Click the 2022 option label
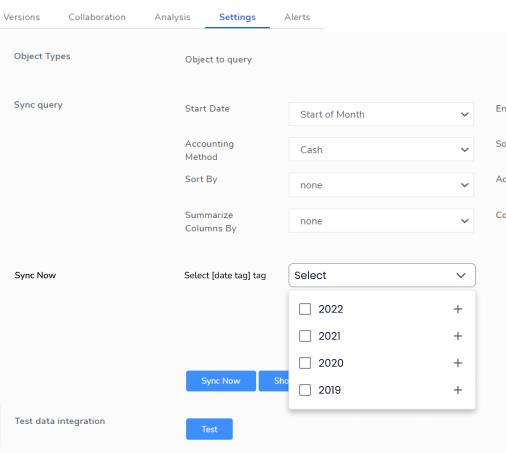Image resolution: width=506 pixels, height=453 pixels. (331, 309)
